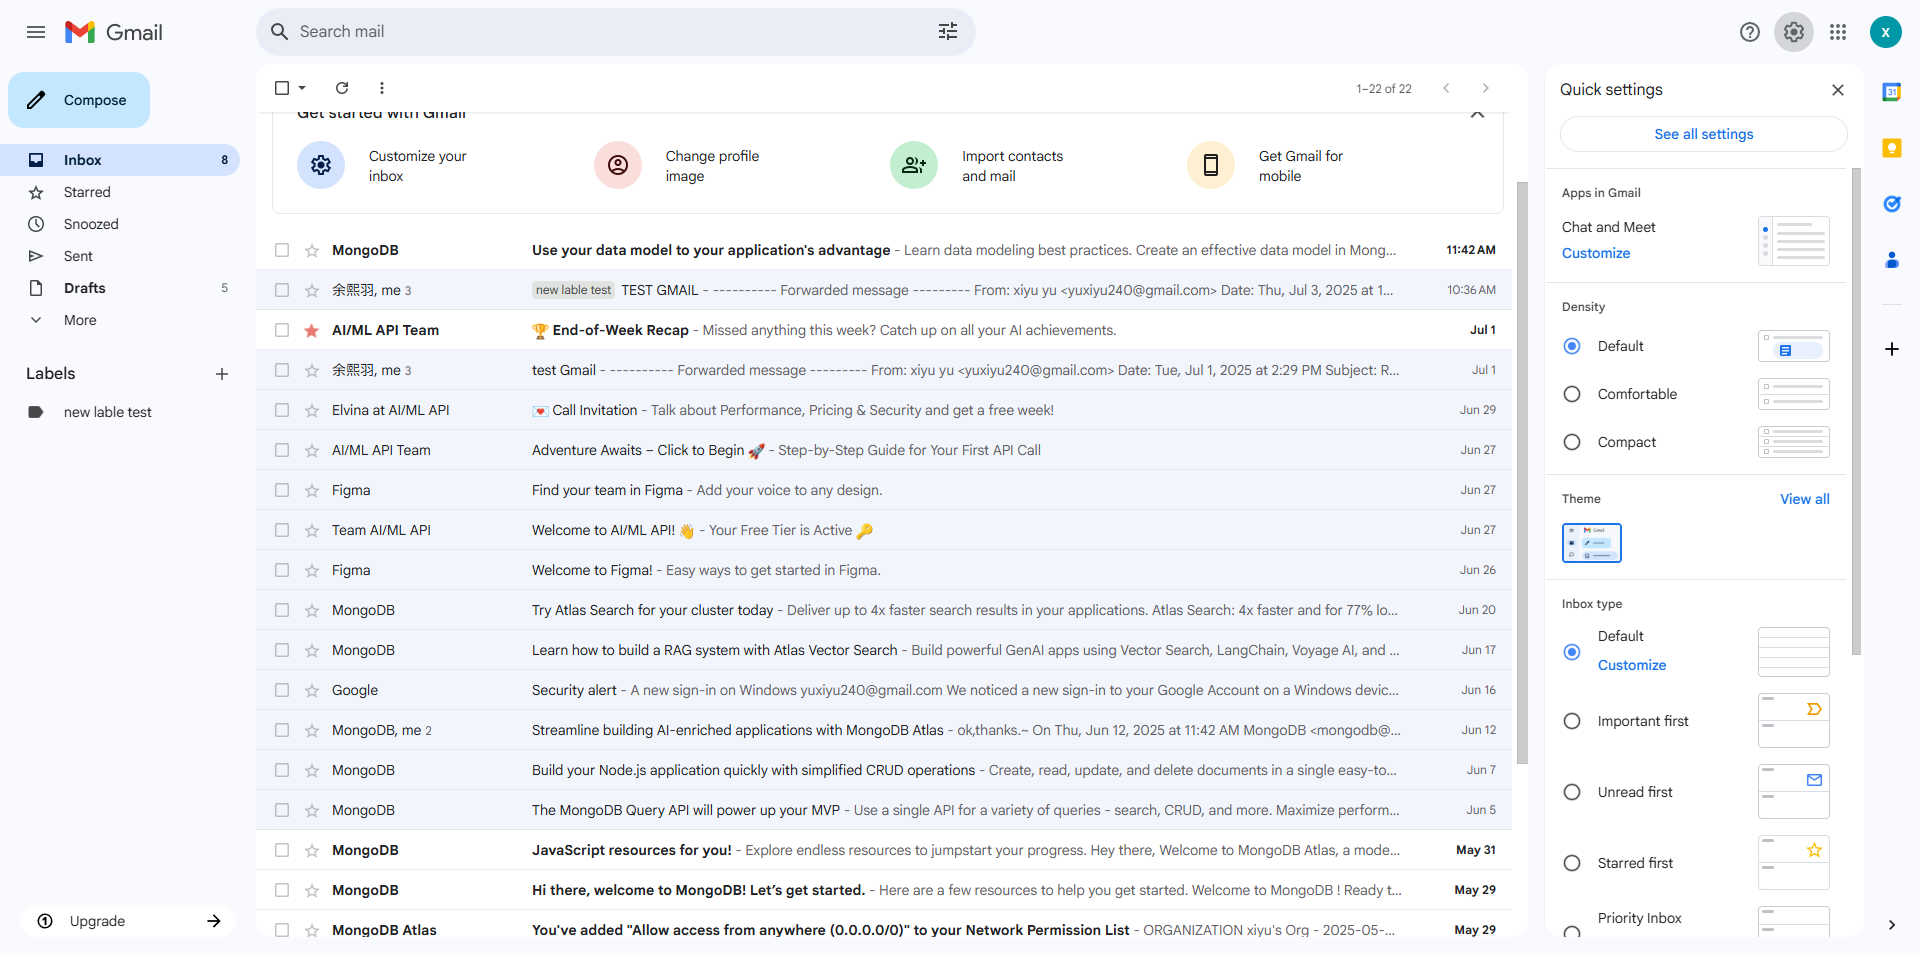The width and height of the screenshot is (1920, 953).
Task: Open the Drafts folder
Action: [120, 288]
